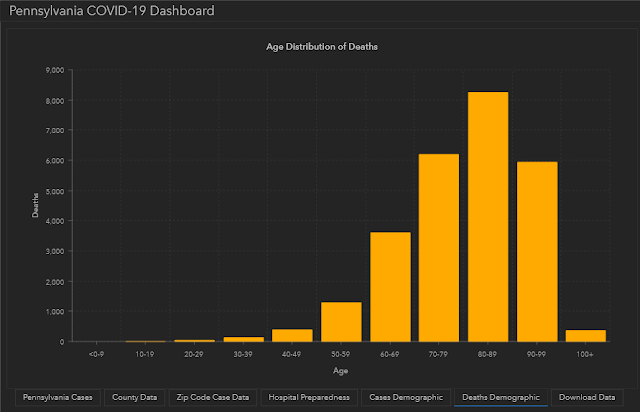Click the 5,000 y-axis value

[x=55, y=191]
